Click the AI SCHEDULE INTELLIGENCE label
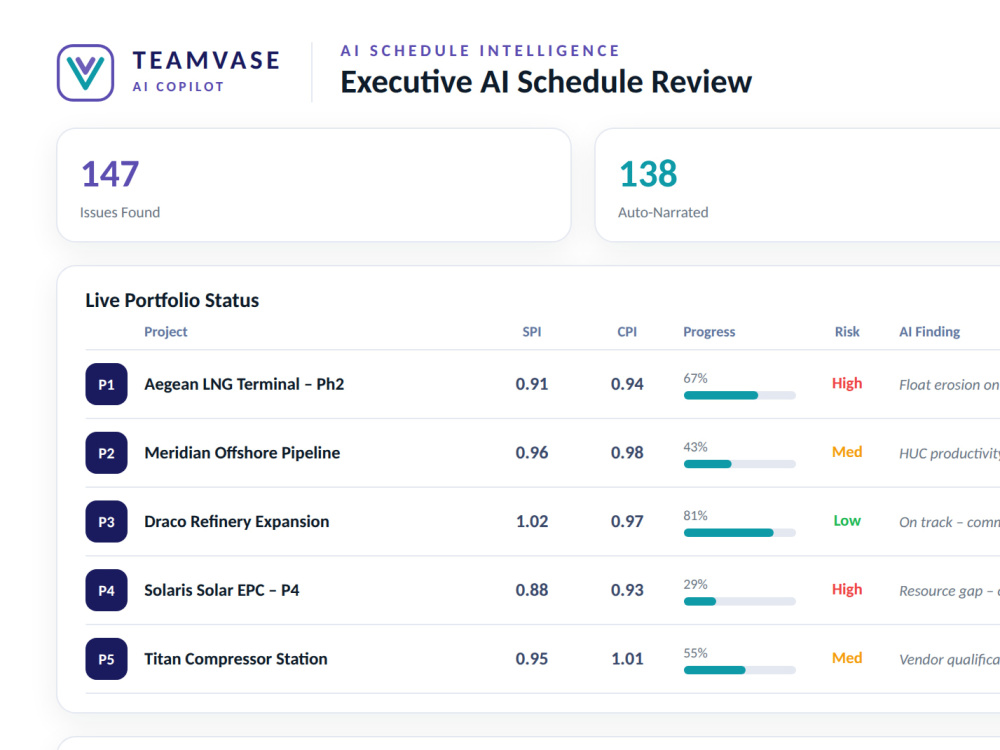The height and width of the screenshot is (750, 1000). 480,51
